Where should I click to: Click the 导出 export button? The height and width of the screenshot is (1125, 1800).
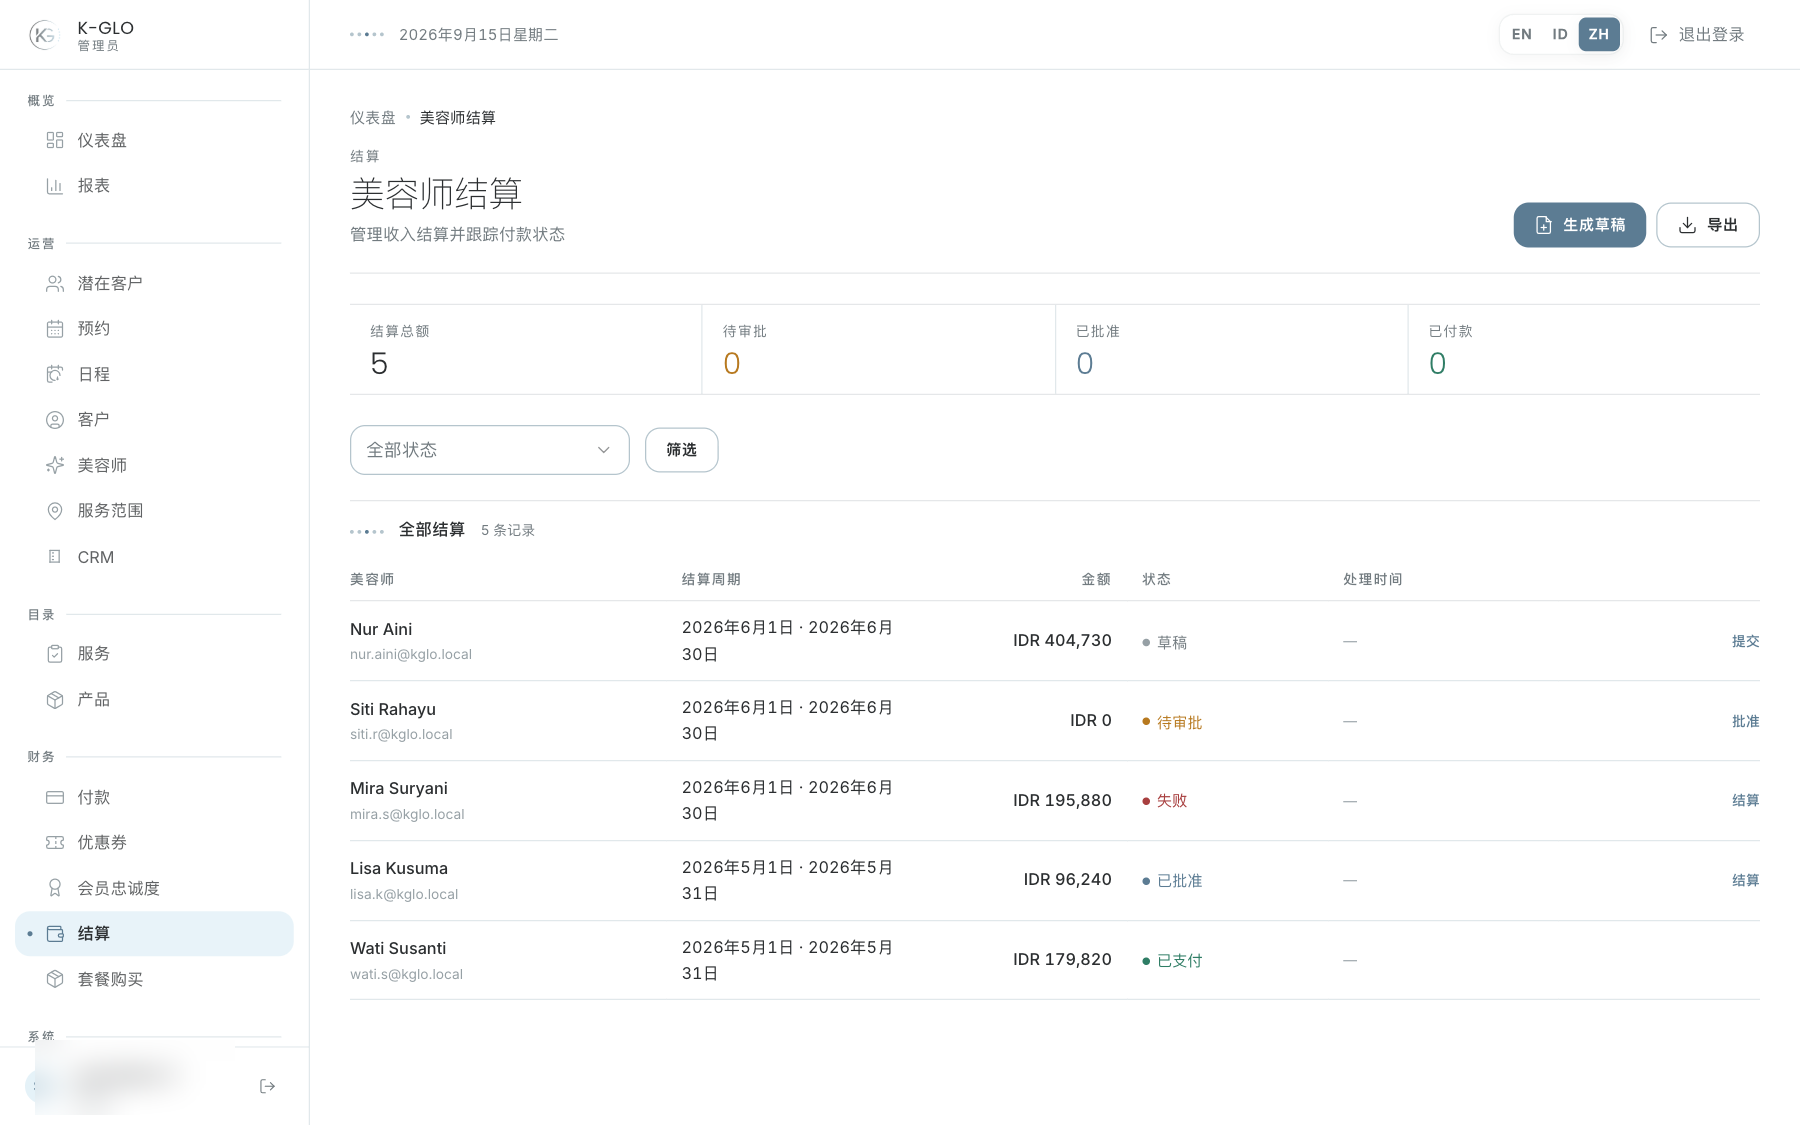tap(1707, 225)
